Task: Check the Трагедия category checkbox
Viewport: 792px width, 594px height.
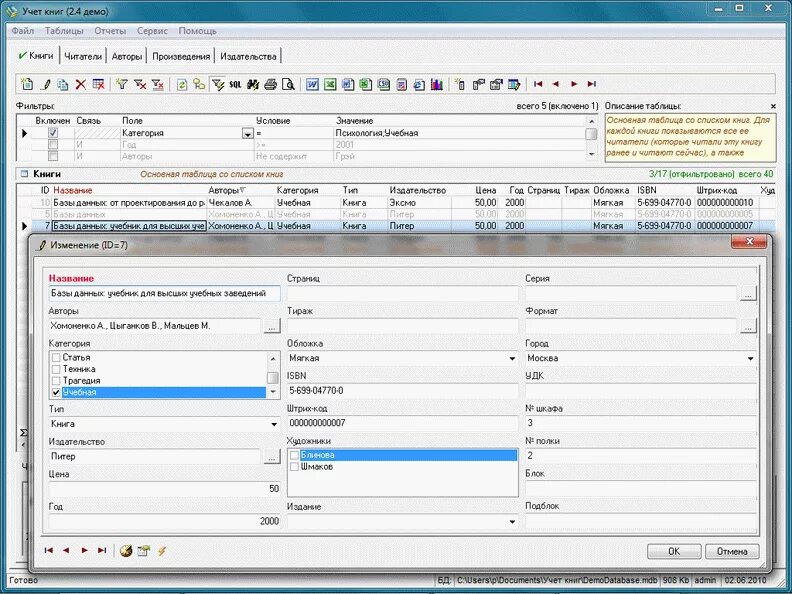Action: click(56, 381)
